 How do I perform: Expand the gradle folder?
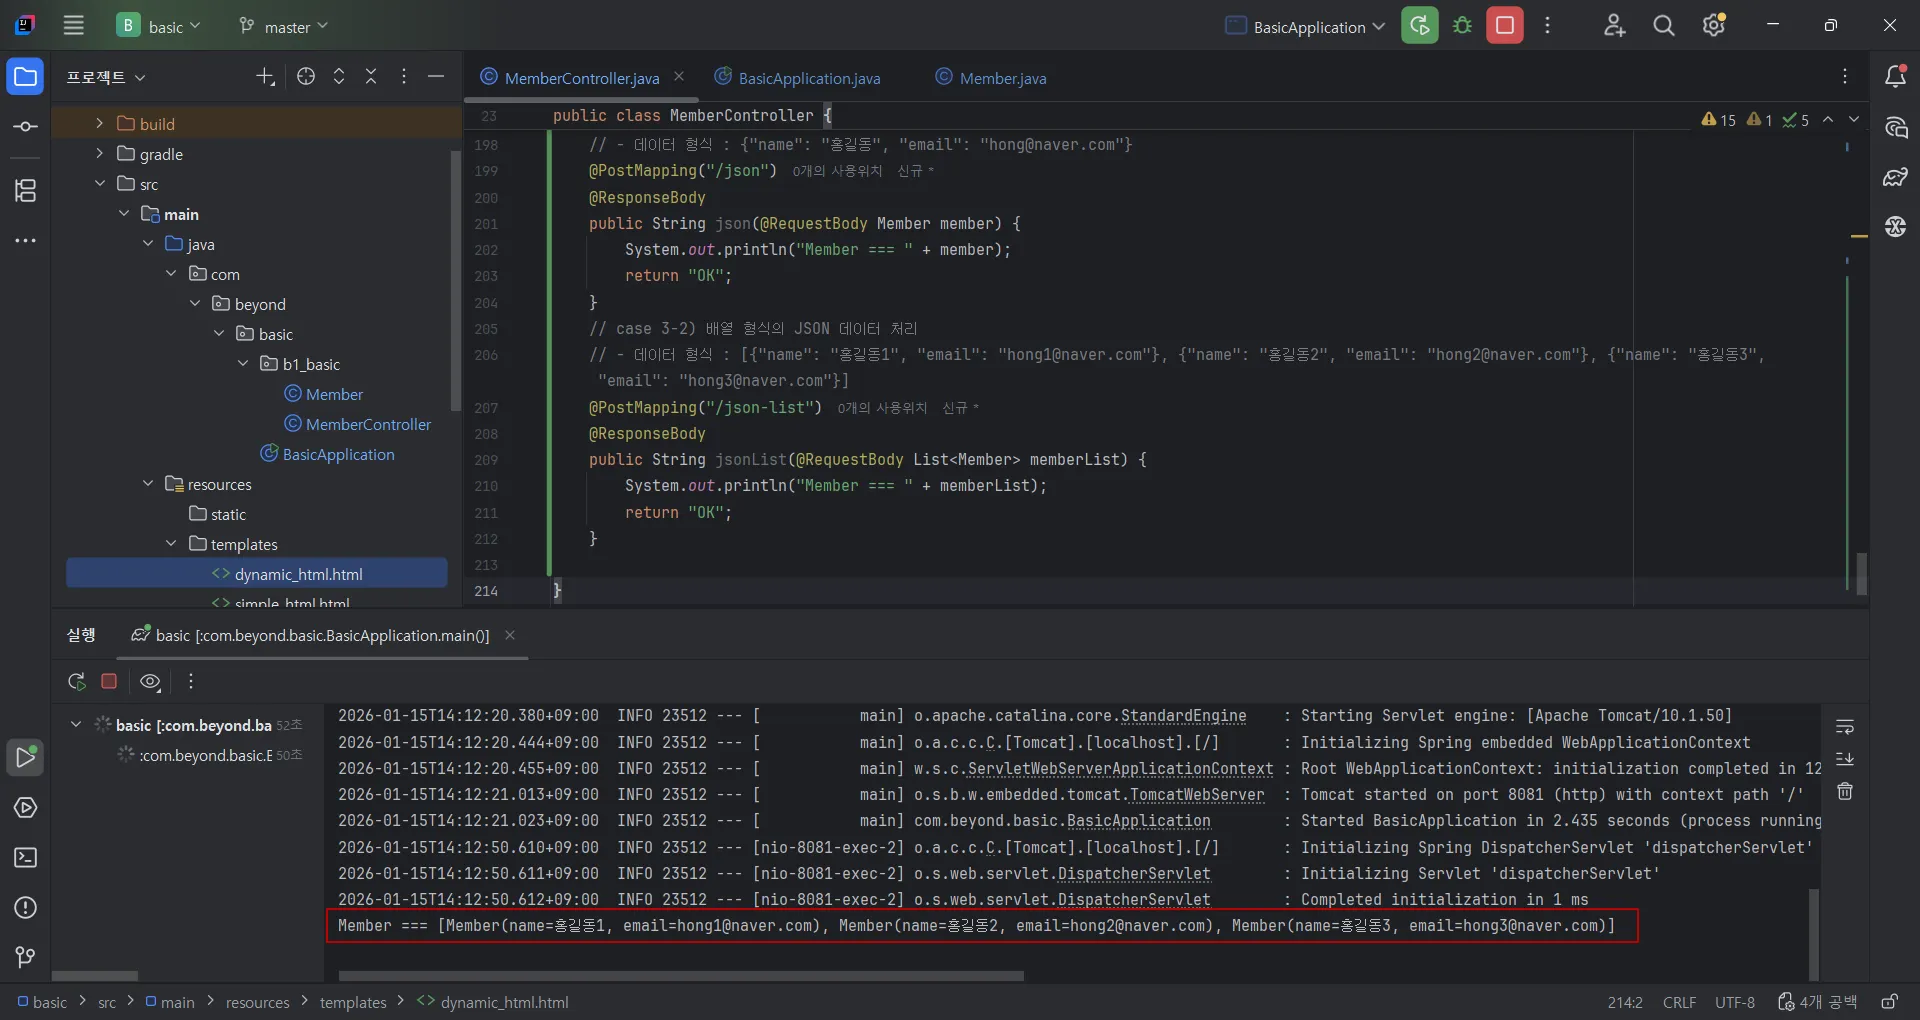tap(99, 153)
